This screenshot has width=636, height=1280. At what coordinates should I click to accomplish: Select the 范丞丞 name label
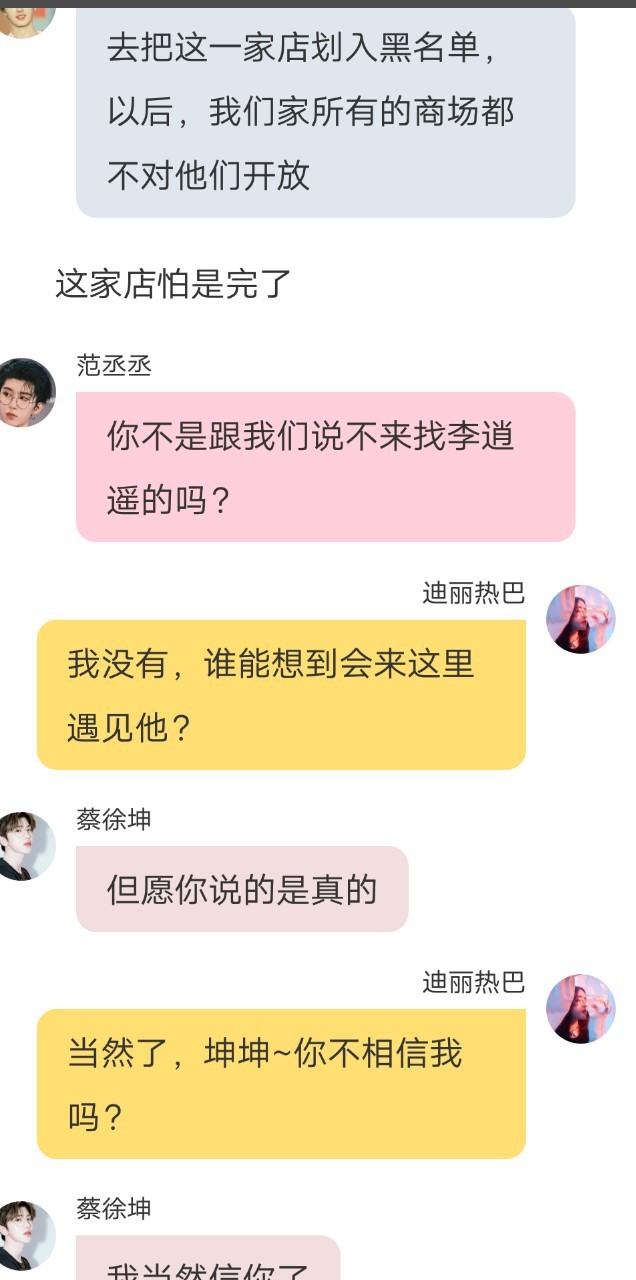point(114,365)
